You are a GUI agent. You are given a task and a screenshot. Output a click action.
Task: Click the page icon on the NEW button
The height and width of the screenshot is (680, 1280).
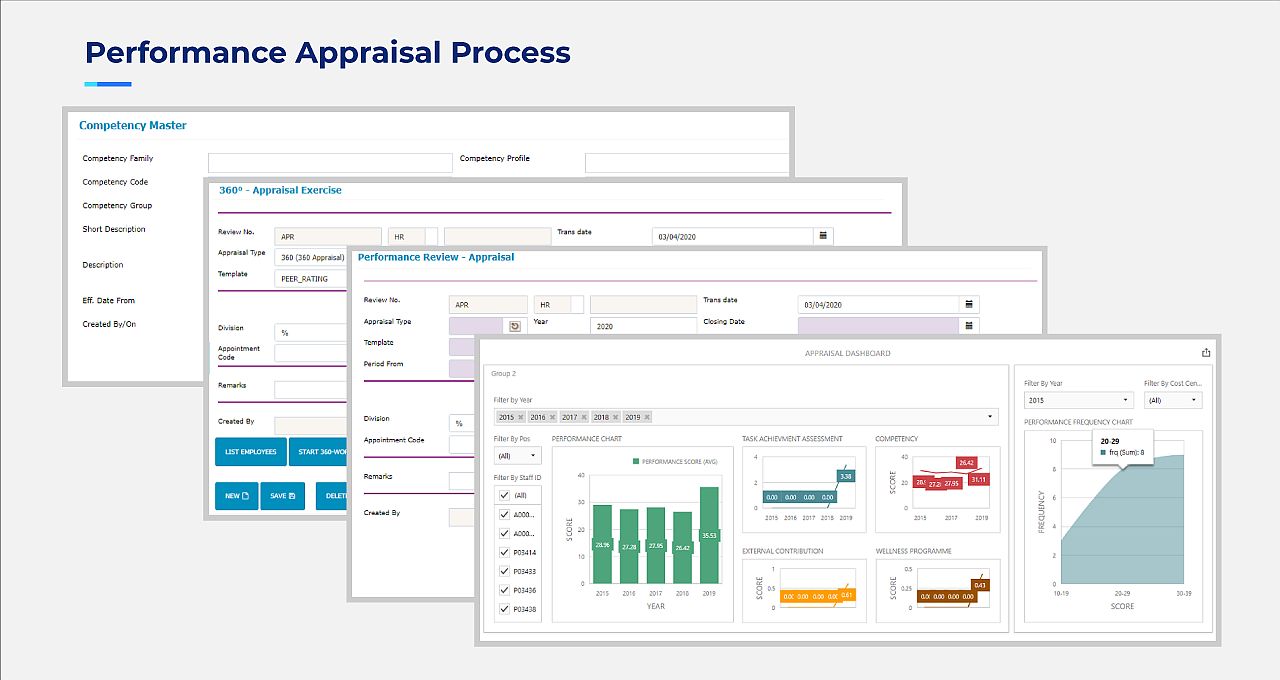click(x=245, y=496)
